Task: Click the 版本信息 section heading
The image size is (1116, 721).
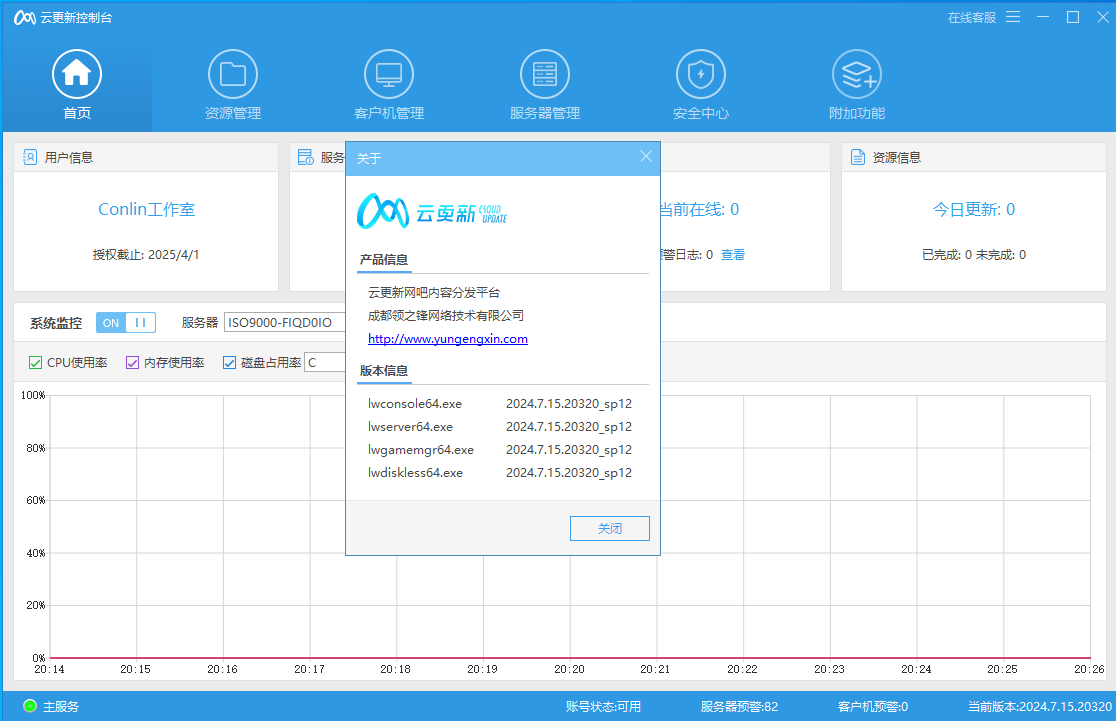Action: click(384, 371)
